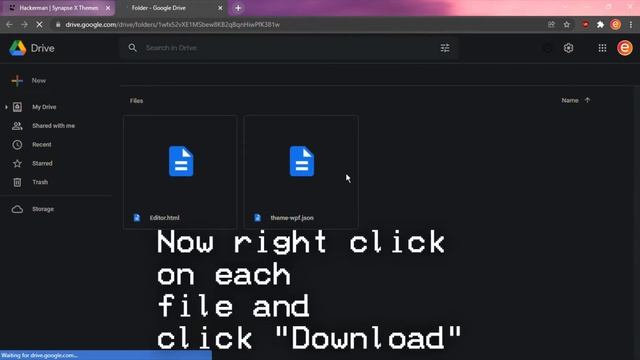640x360 pixels.
Task: Click the red extension icon
Action: (x=585, y=24)
